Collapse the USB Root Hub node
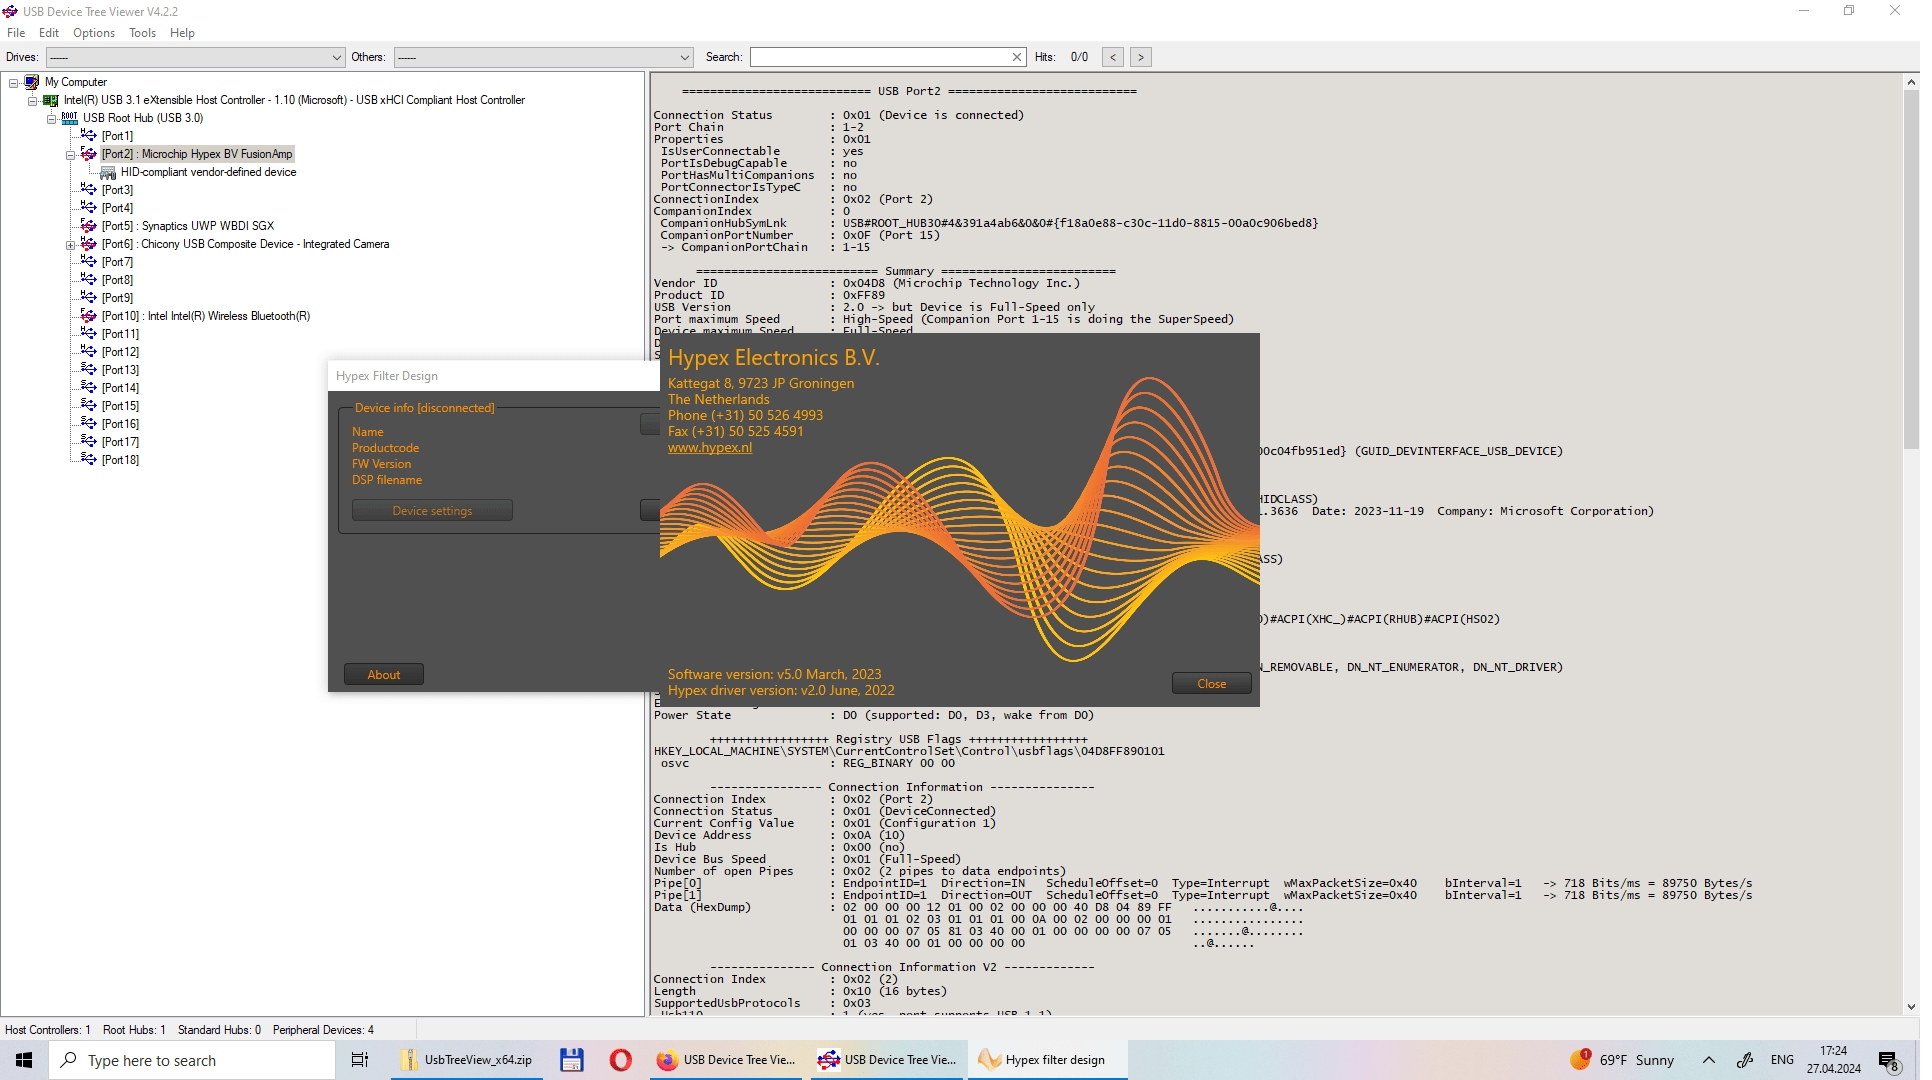Image resolution: width=1932 pixels, height=1080 pixels. (52, 119)
